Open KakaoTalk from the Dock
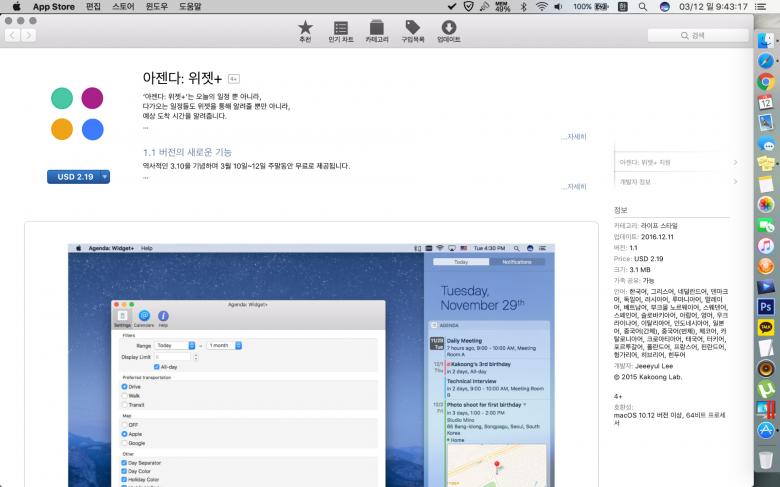 pyautogui.click(x=766, y=327)
